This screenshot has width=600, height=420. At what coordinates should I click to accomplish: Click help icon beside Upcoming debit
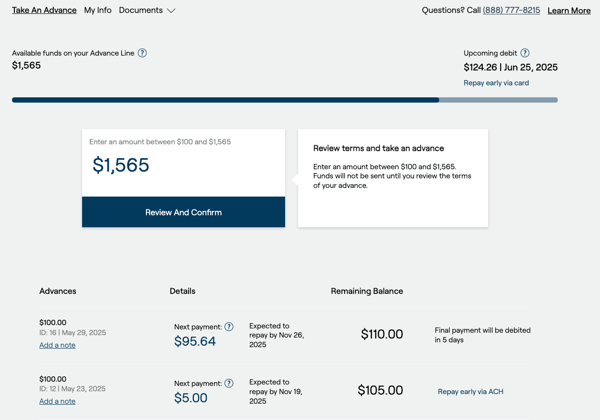click(x=525, y=53)
